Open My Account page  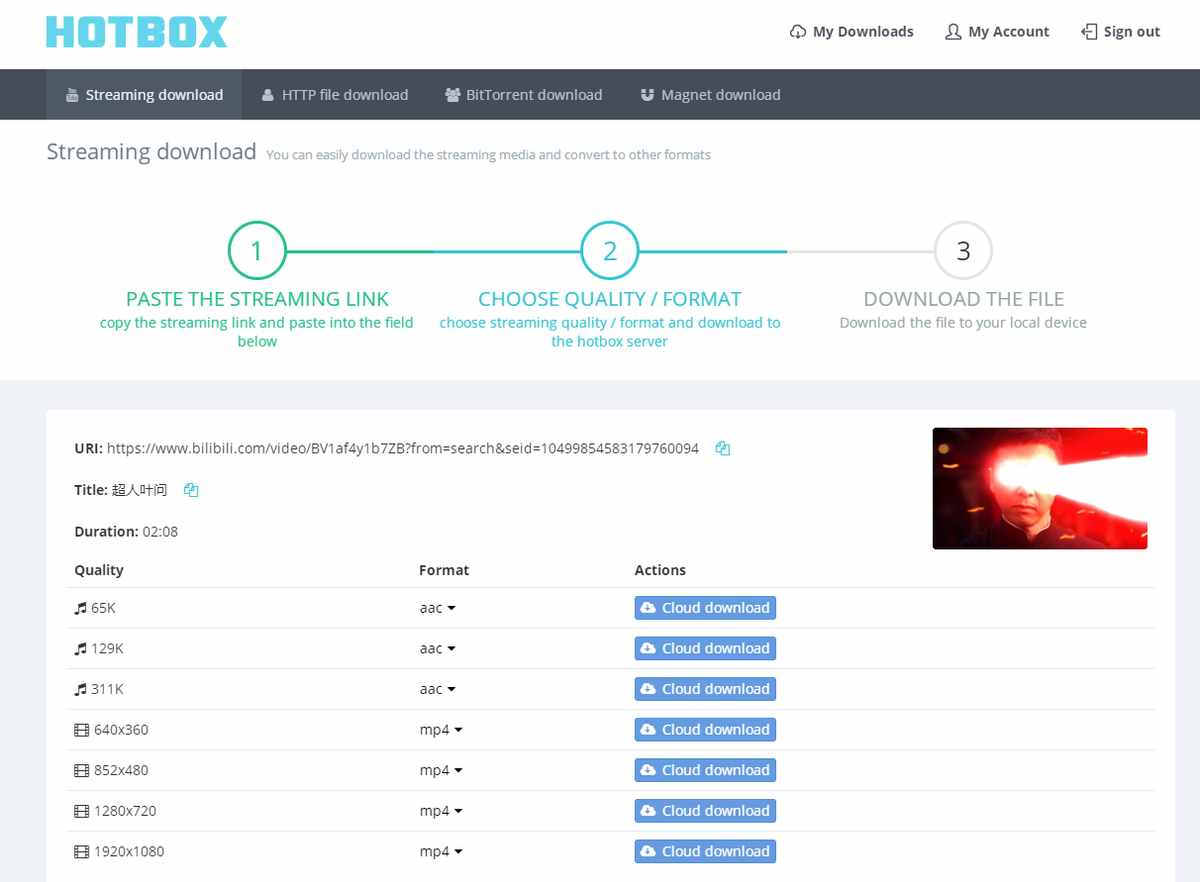click(998, 32)
